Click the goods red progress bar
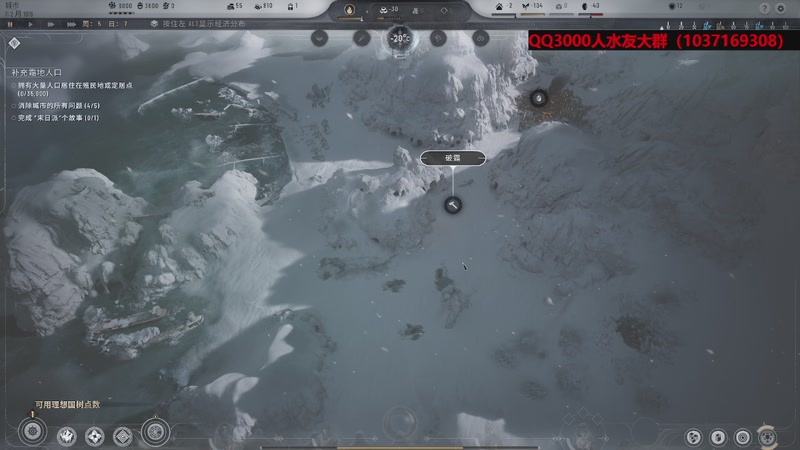 pyautogui.click(x=590, y=15)
